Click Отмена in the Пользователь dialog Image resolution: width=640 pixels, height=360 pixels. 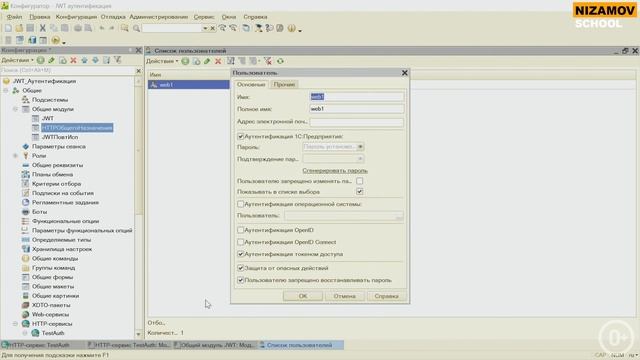point(344,296)
